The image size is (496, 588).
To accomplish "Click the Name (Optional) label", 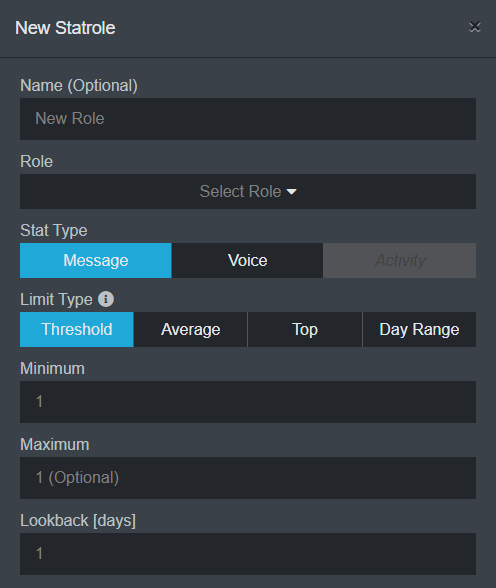I will (x=79, y=86).
